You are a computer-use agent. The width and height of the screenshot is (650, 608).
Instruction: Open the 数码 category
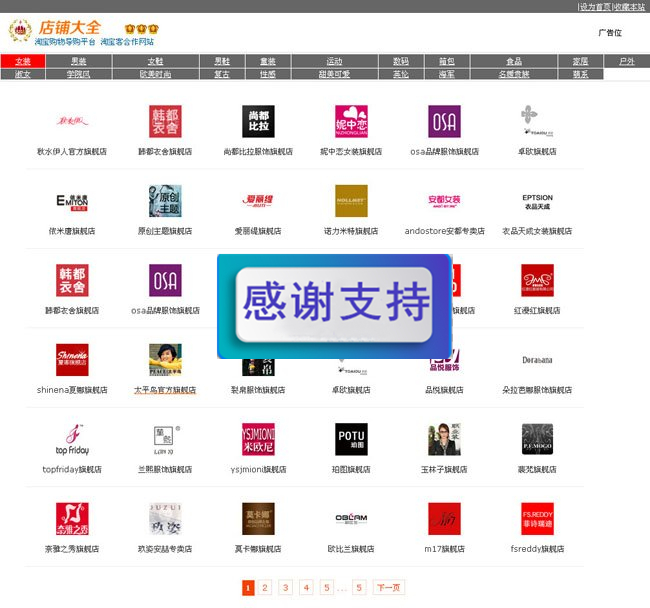tap(401, 61)
